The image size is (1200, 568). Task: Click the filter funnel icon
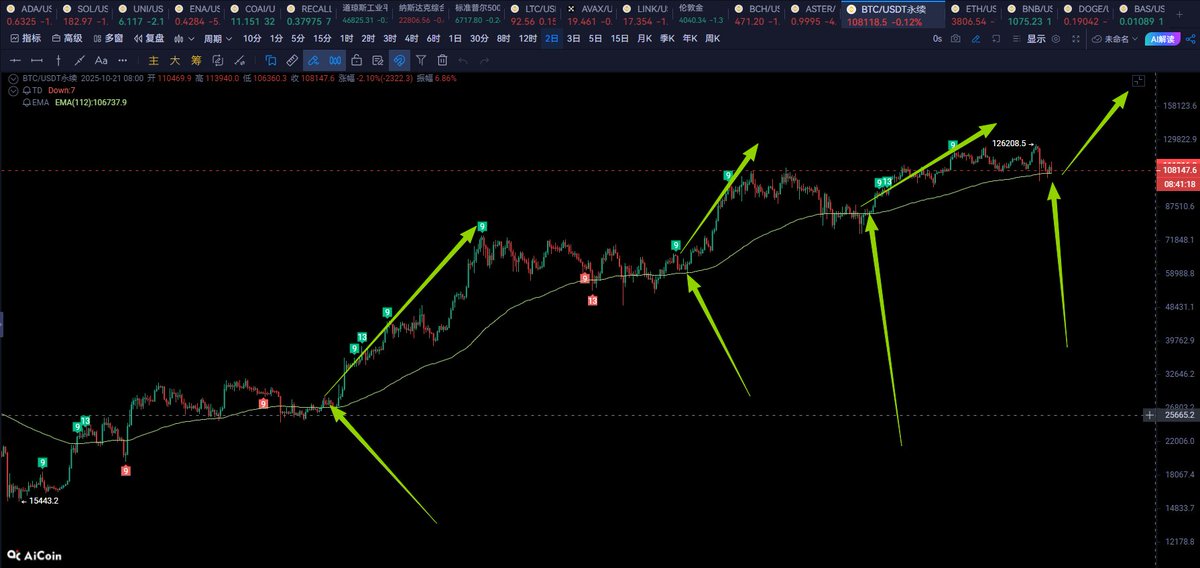pos(421,60)
